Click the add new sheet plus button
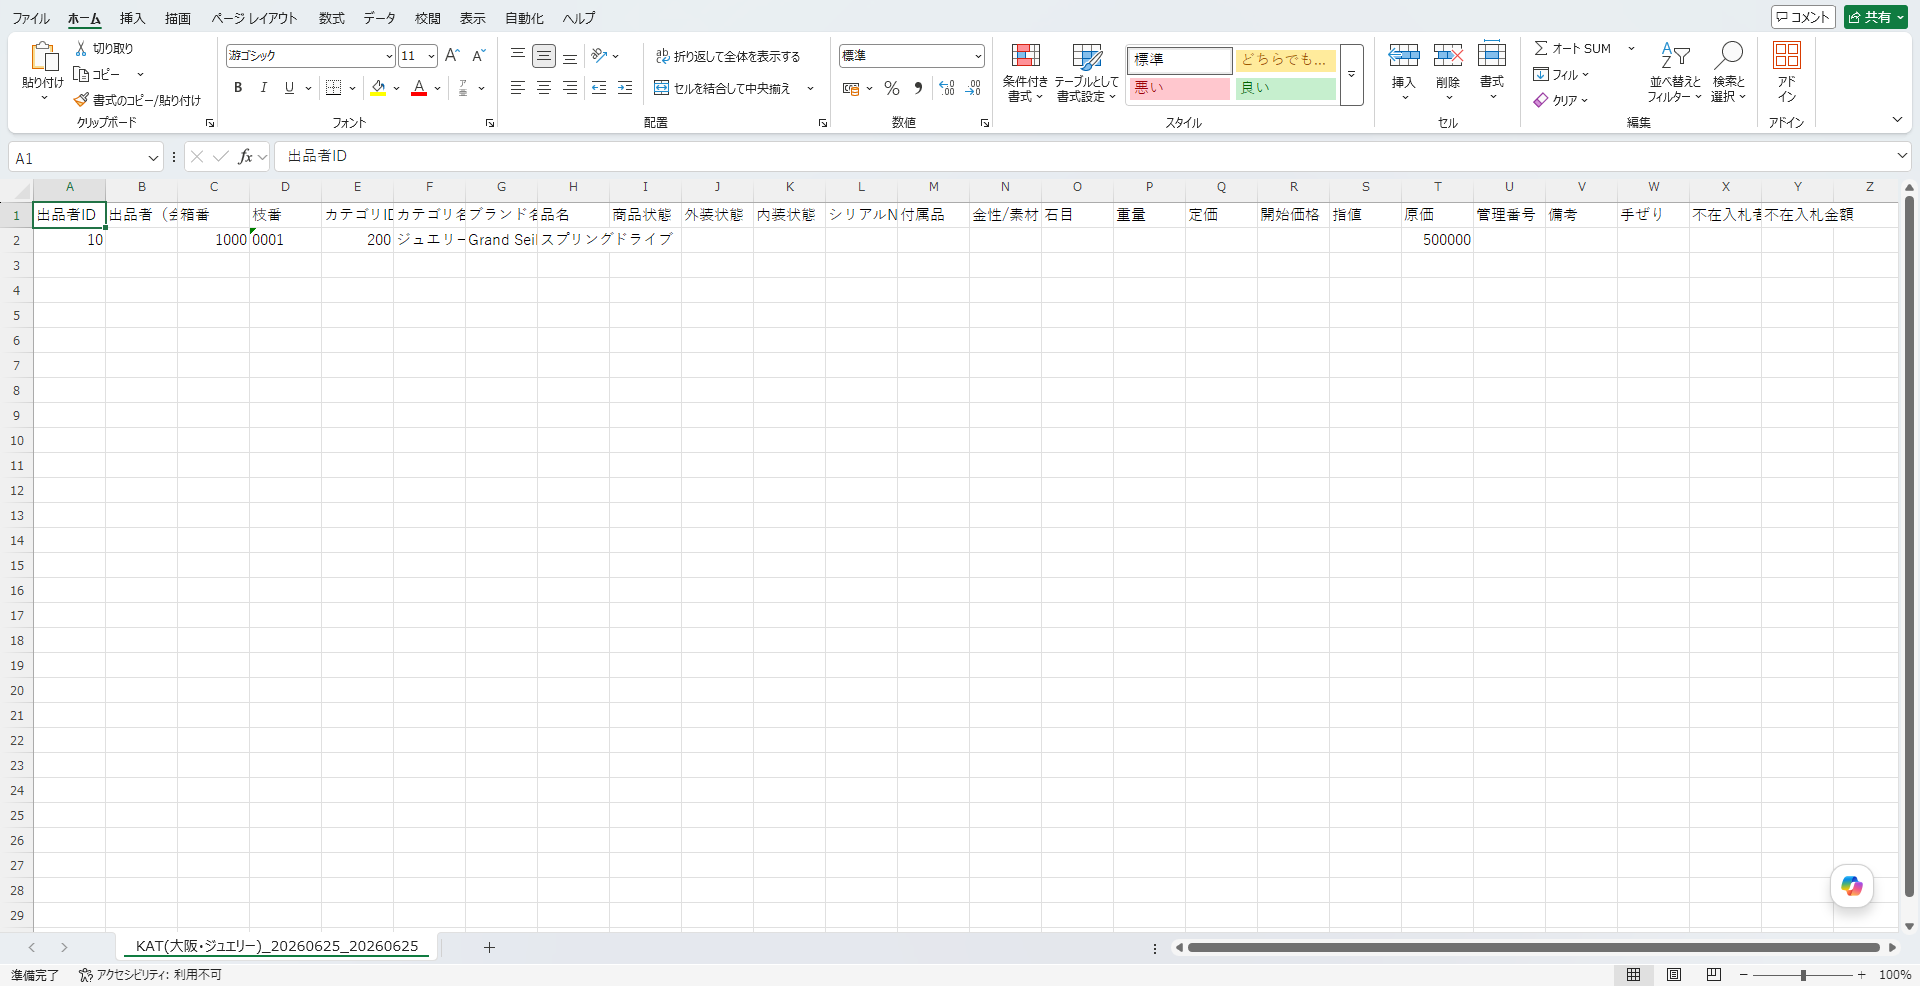Viewport: 1920px width, 986px height. 489,947
